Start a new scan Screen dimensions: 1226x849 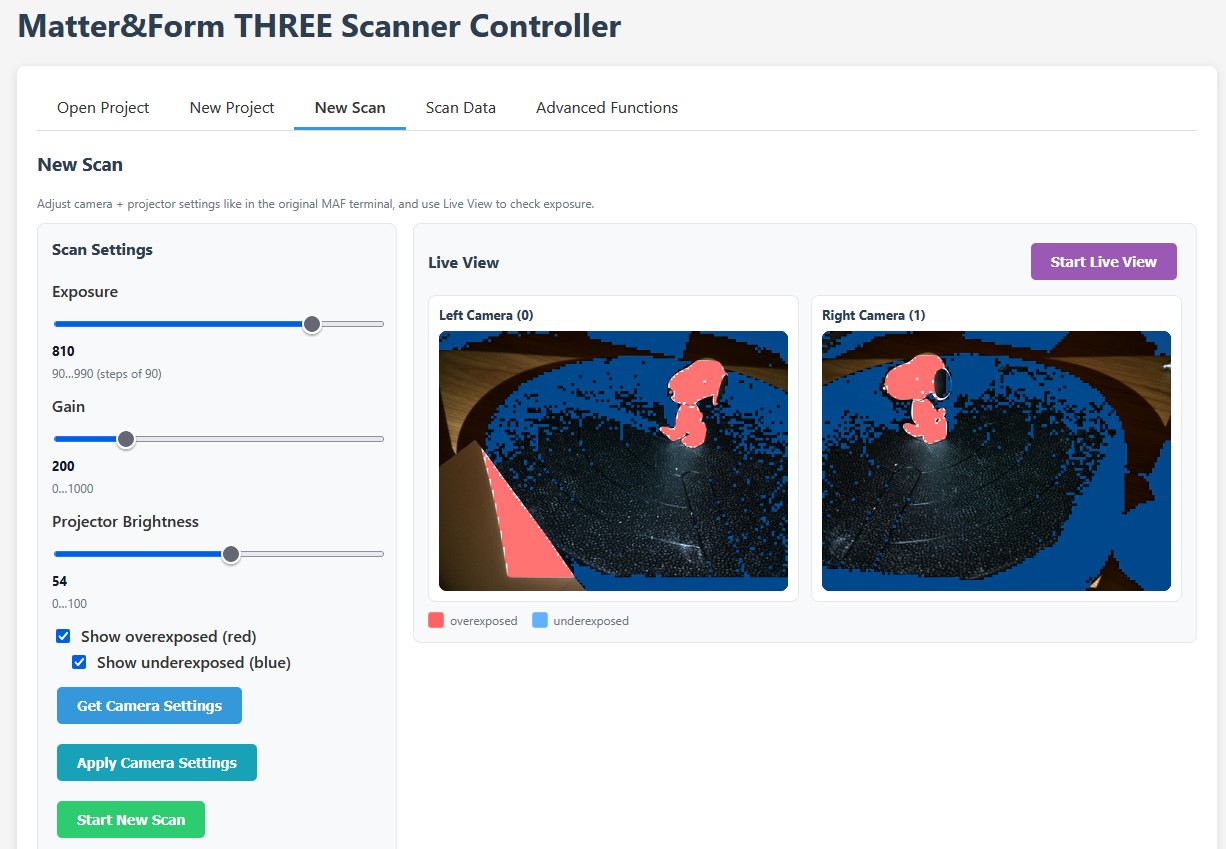pyautogui.click(x=131, y=820)
